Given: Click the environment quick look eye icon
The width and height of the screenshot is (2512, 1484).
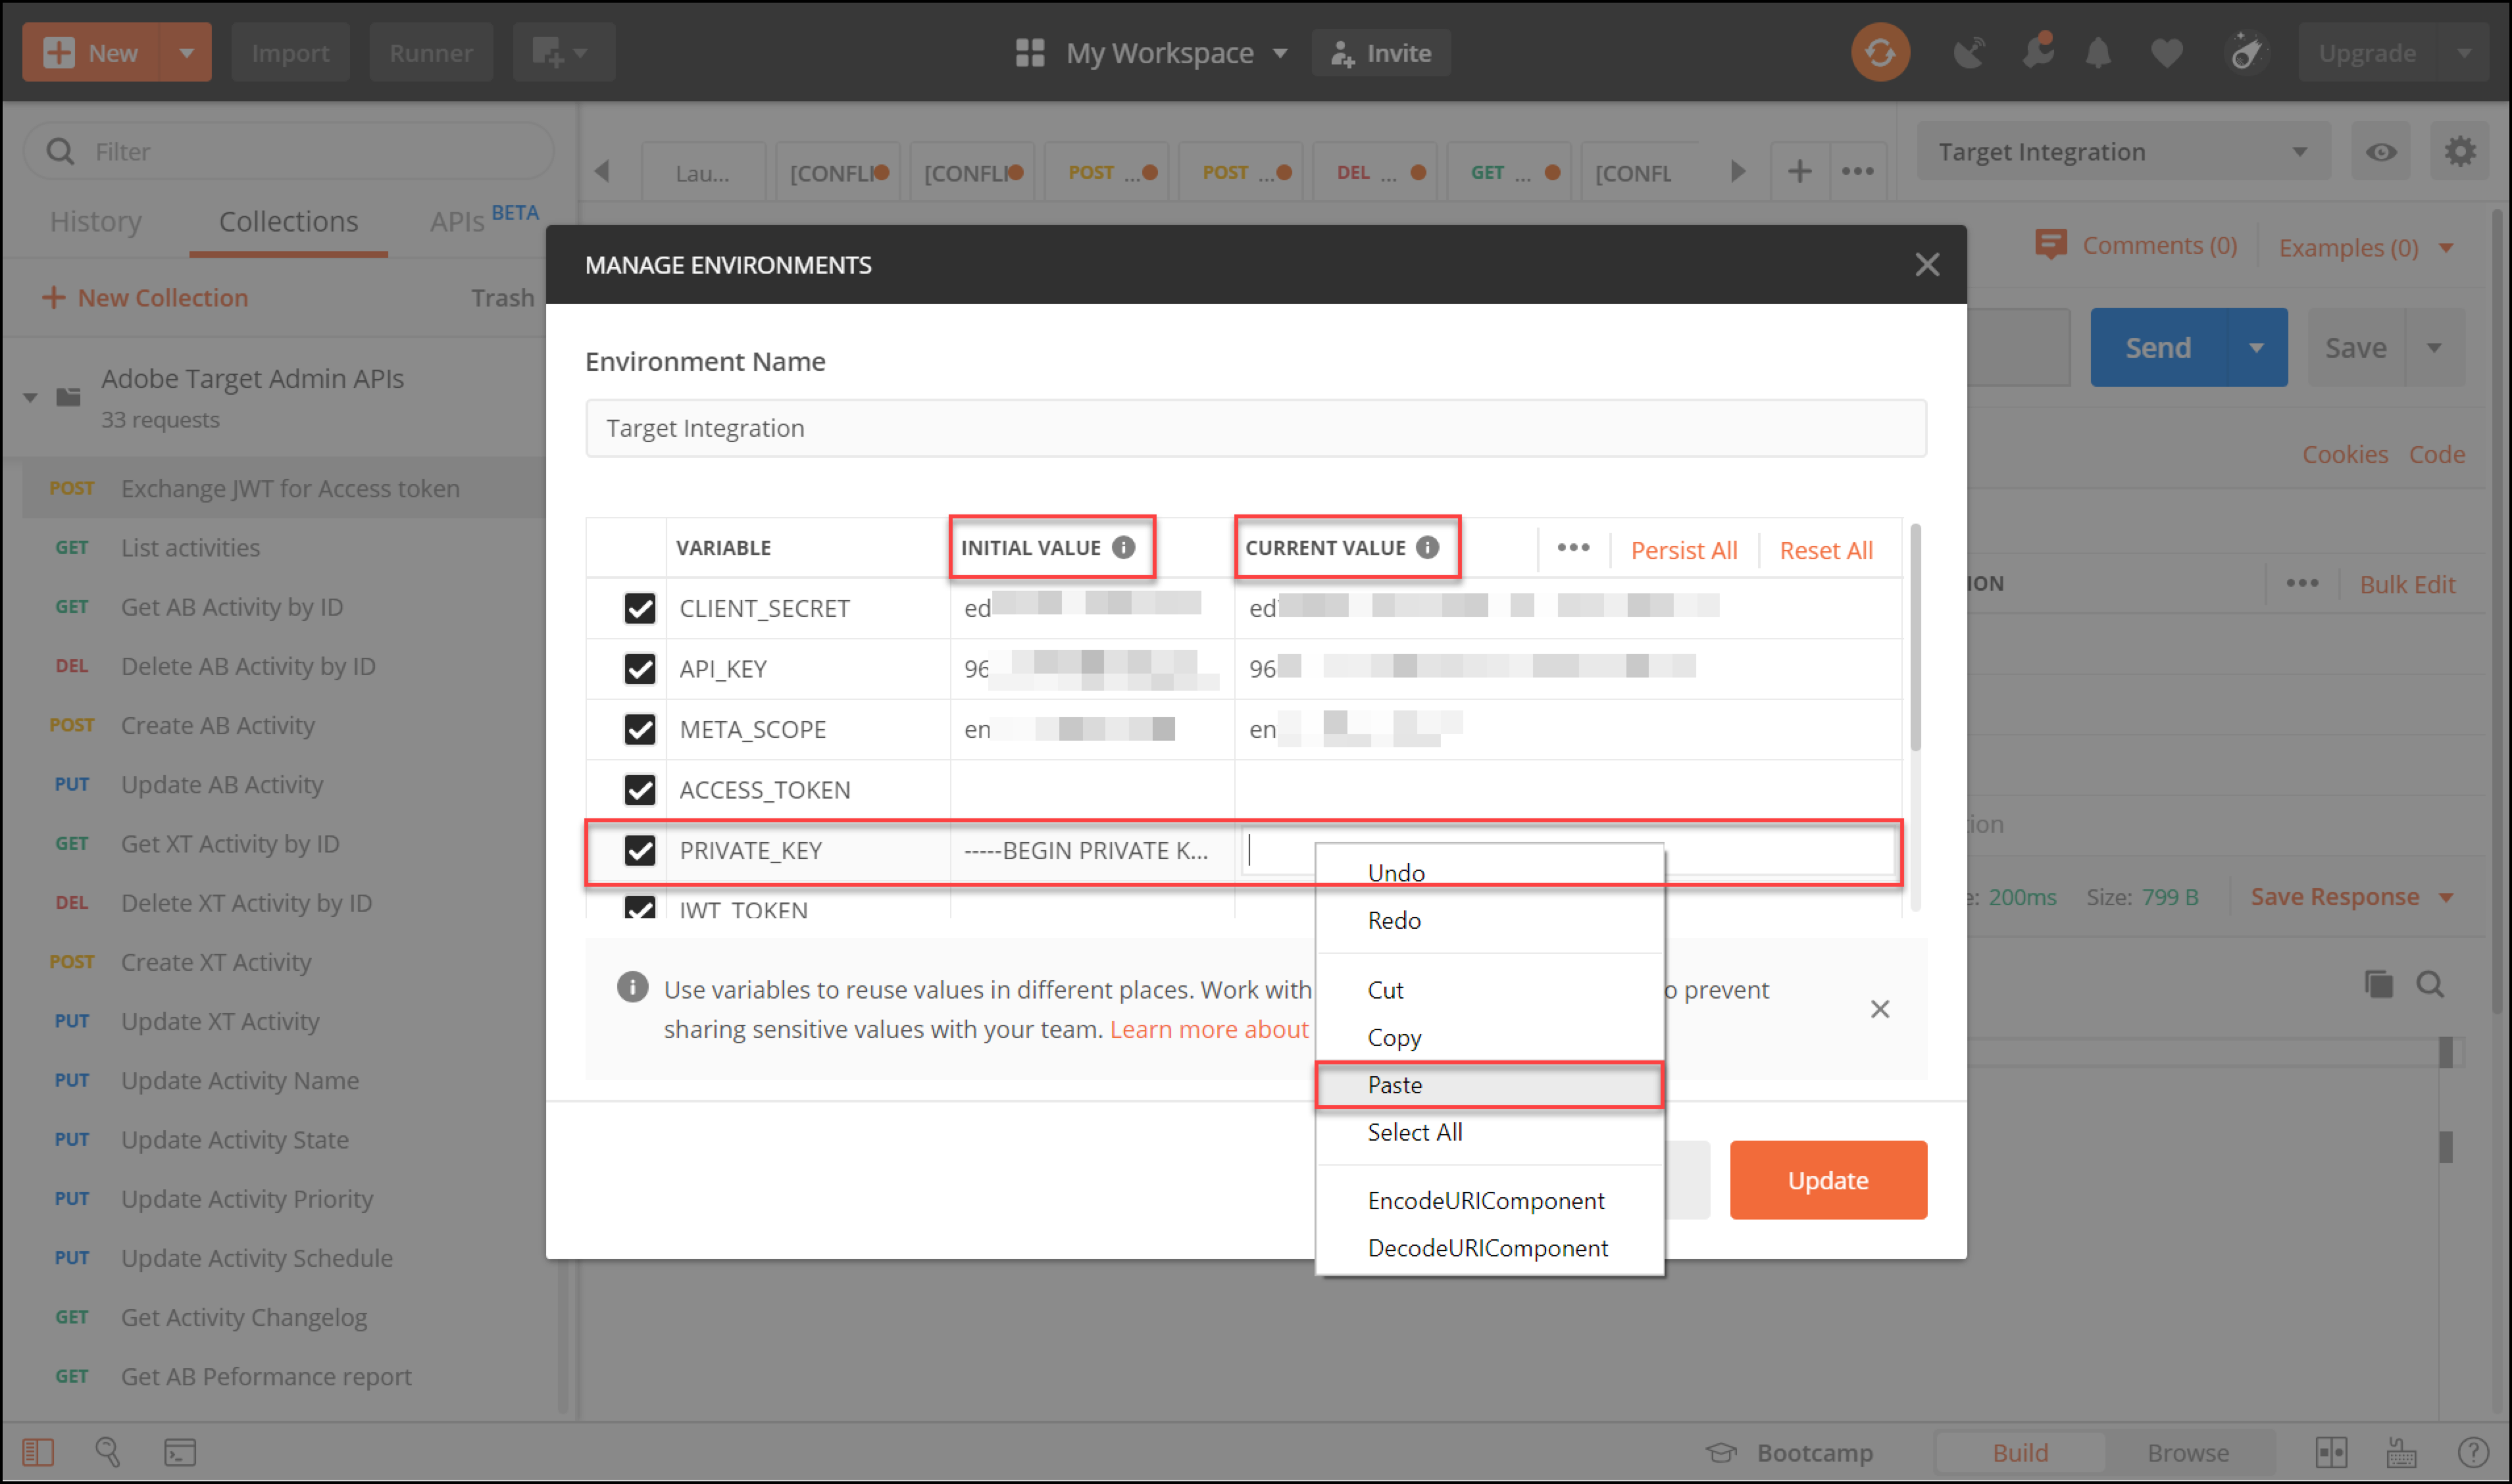Looking at the screenshot, I should (2380, 152).
